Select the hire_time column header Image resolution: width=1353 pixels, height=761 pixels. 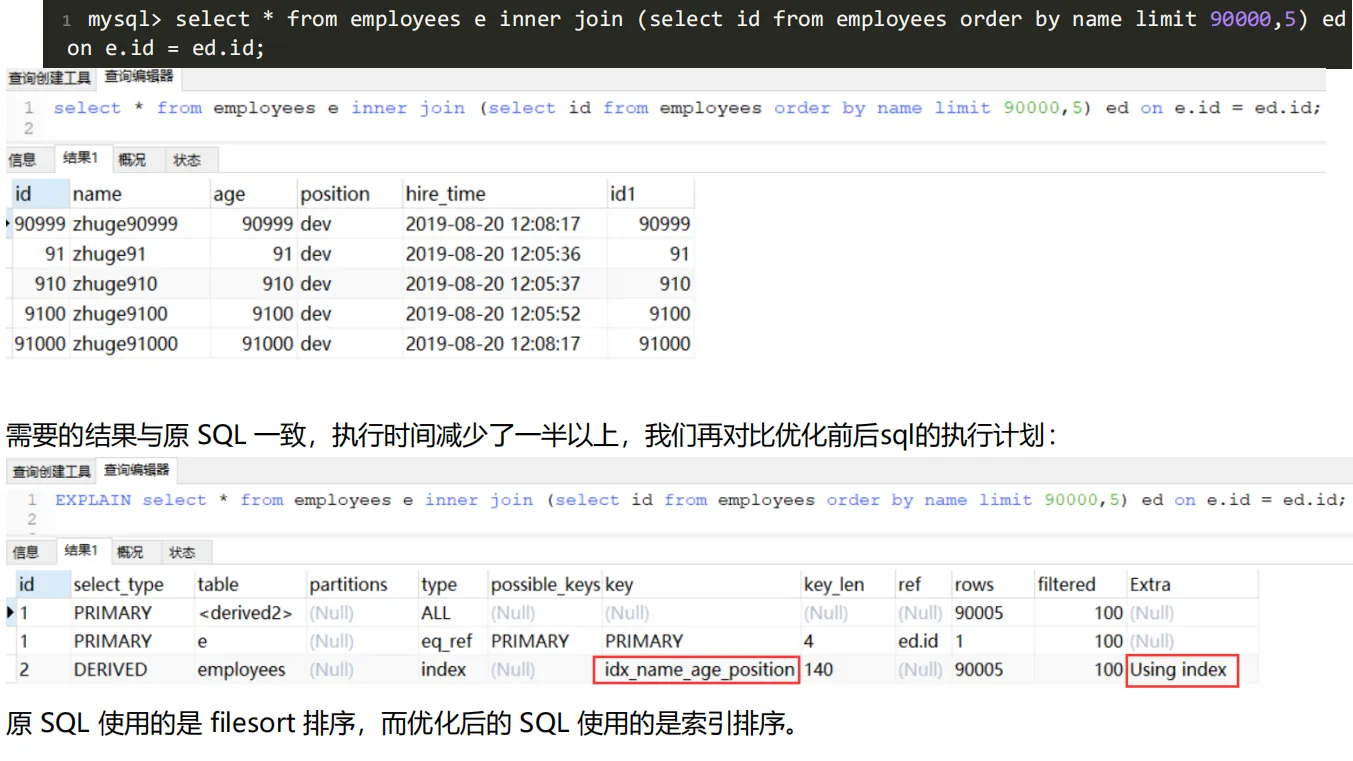(505, 194)
